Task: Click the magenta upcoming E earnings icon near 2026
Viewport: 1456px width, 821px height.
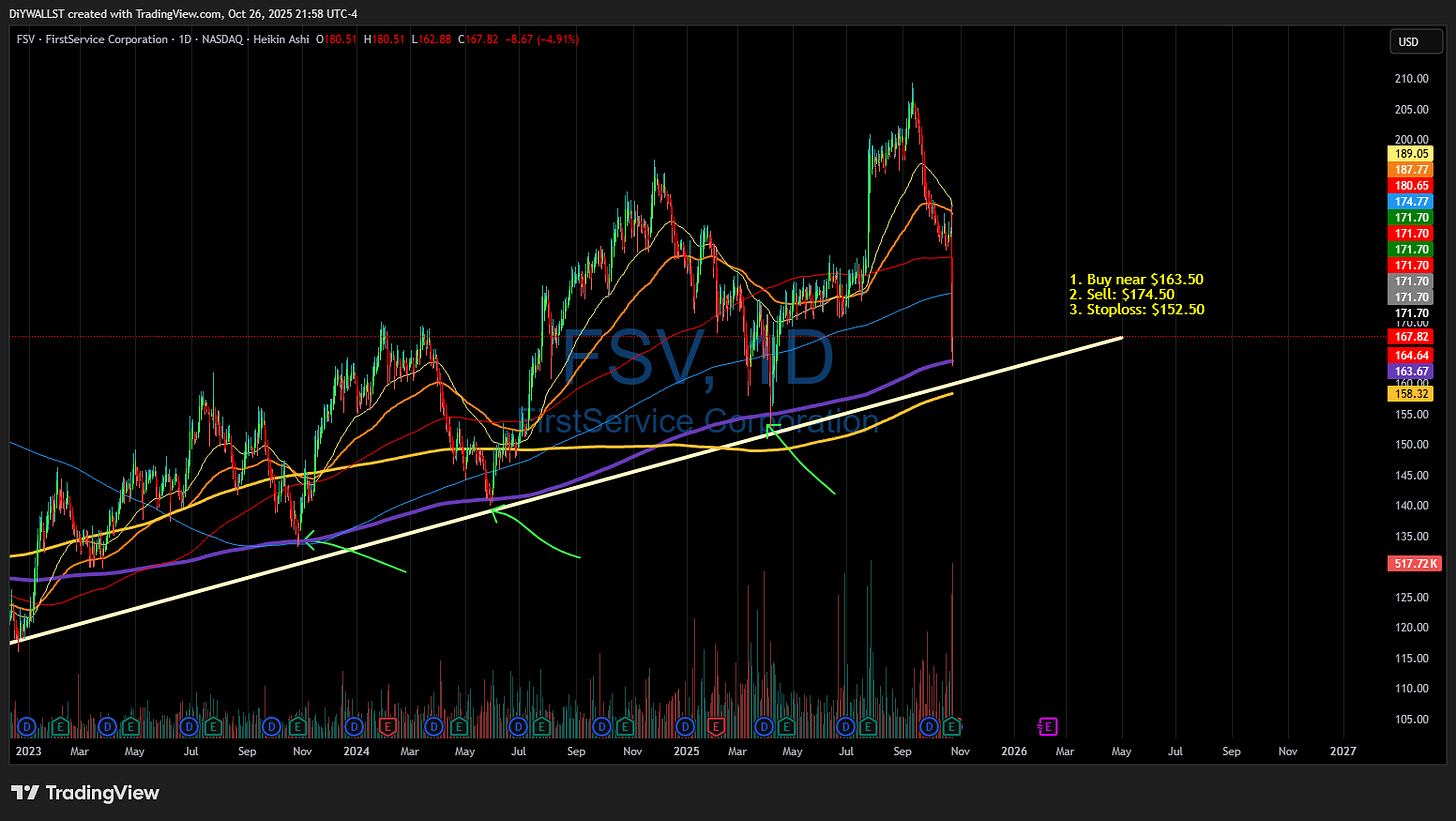Action: point(1047,727)
